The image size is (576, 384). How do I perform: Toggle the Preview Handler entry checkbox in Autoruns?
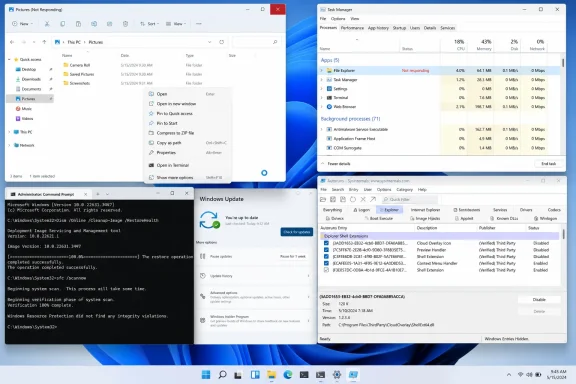(326, 250)
